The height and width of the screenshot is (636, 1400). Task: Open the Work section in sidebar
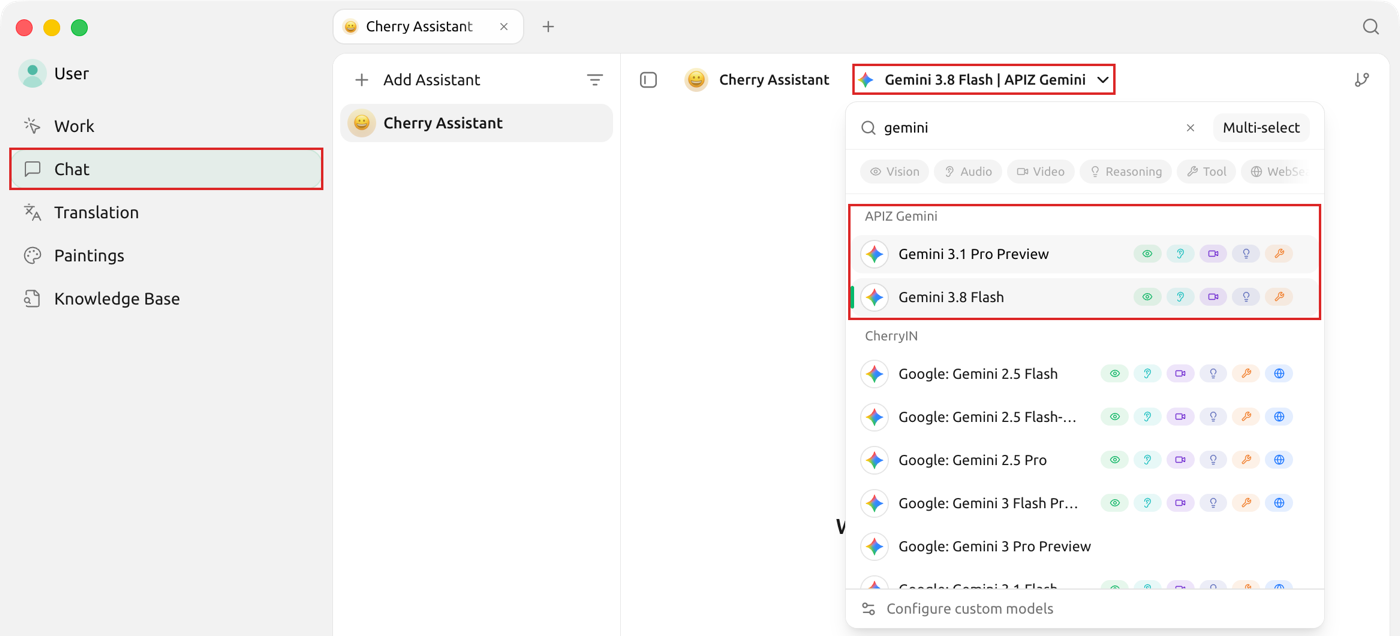click(166, 126)
